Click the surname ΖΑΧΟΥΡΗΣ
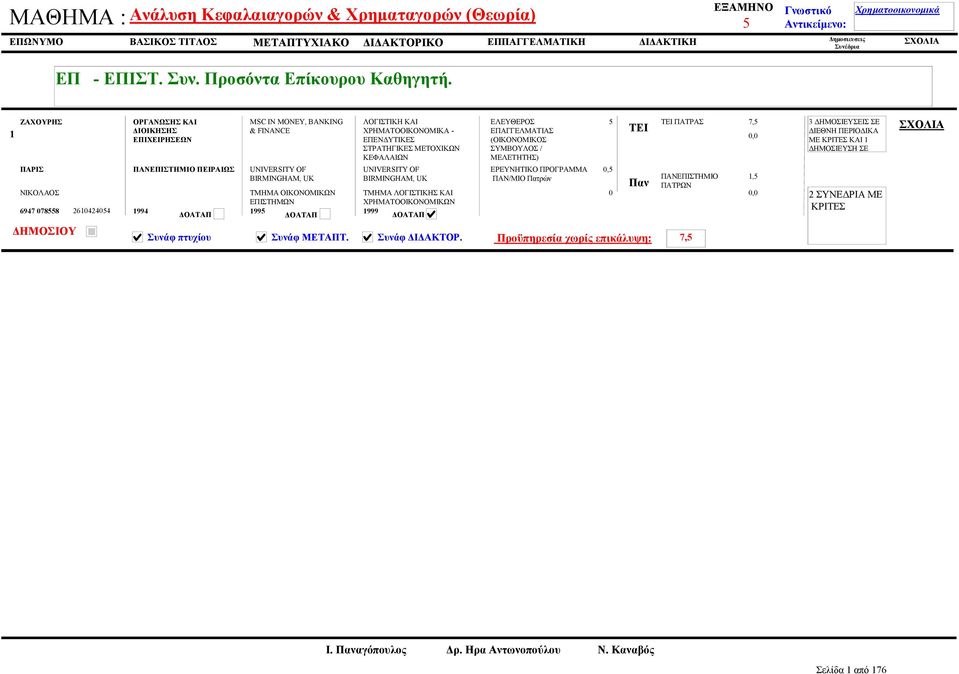Viewport: 959px width, 674px height. pos(41,122)
